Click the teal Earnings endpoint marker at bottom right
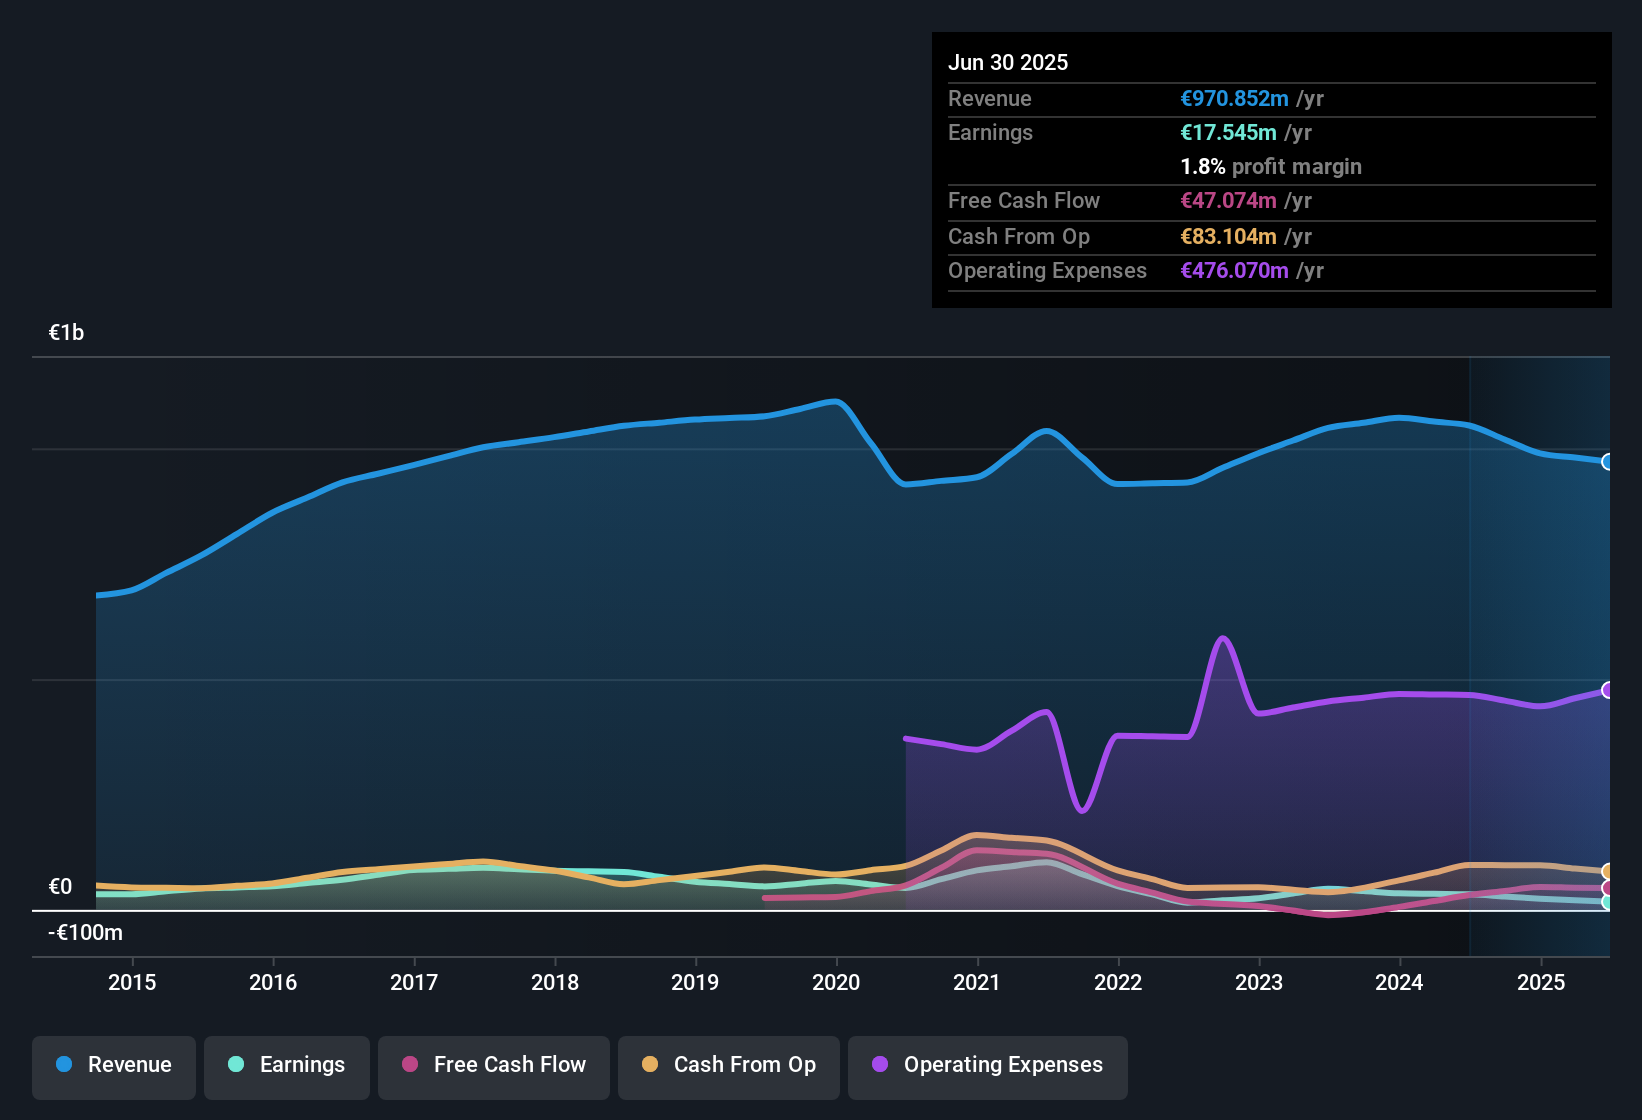The height and width of the screenshot is (1120, 1642). coord(1607,903)
